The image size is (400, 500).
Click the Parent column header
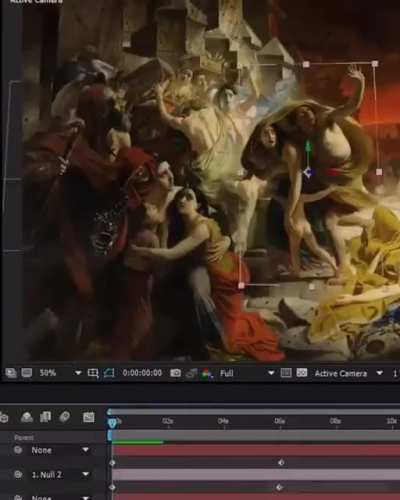(24, 437)
